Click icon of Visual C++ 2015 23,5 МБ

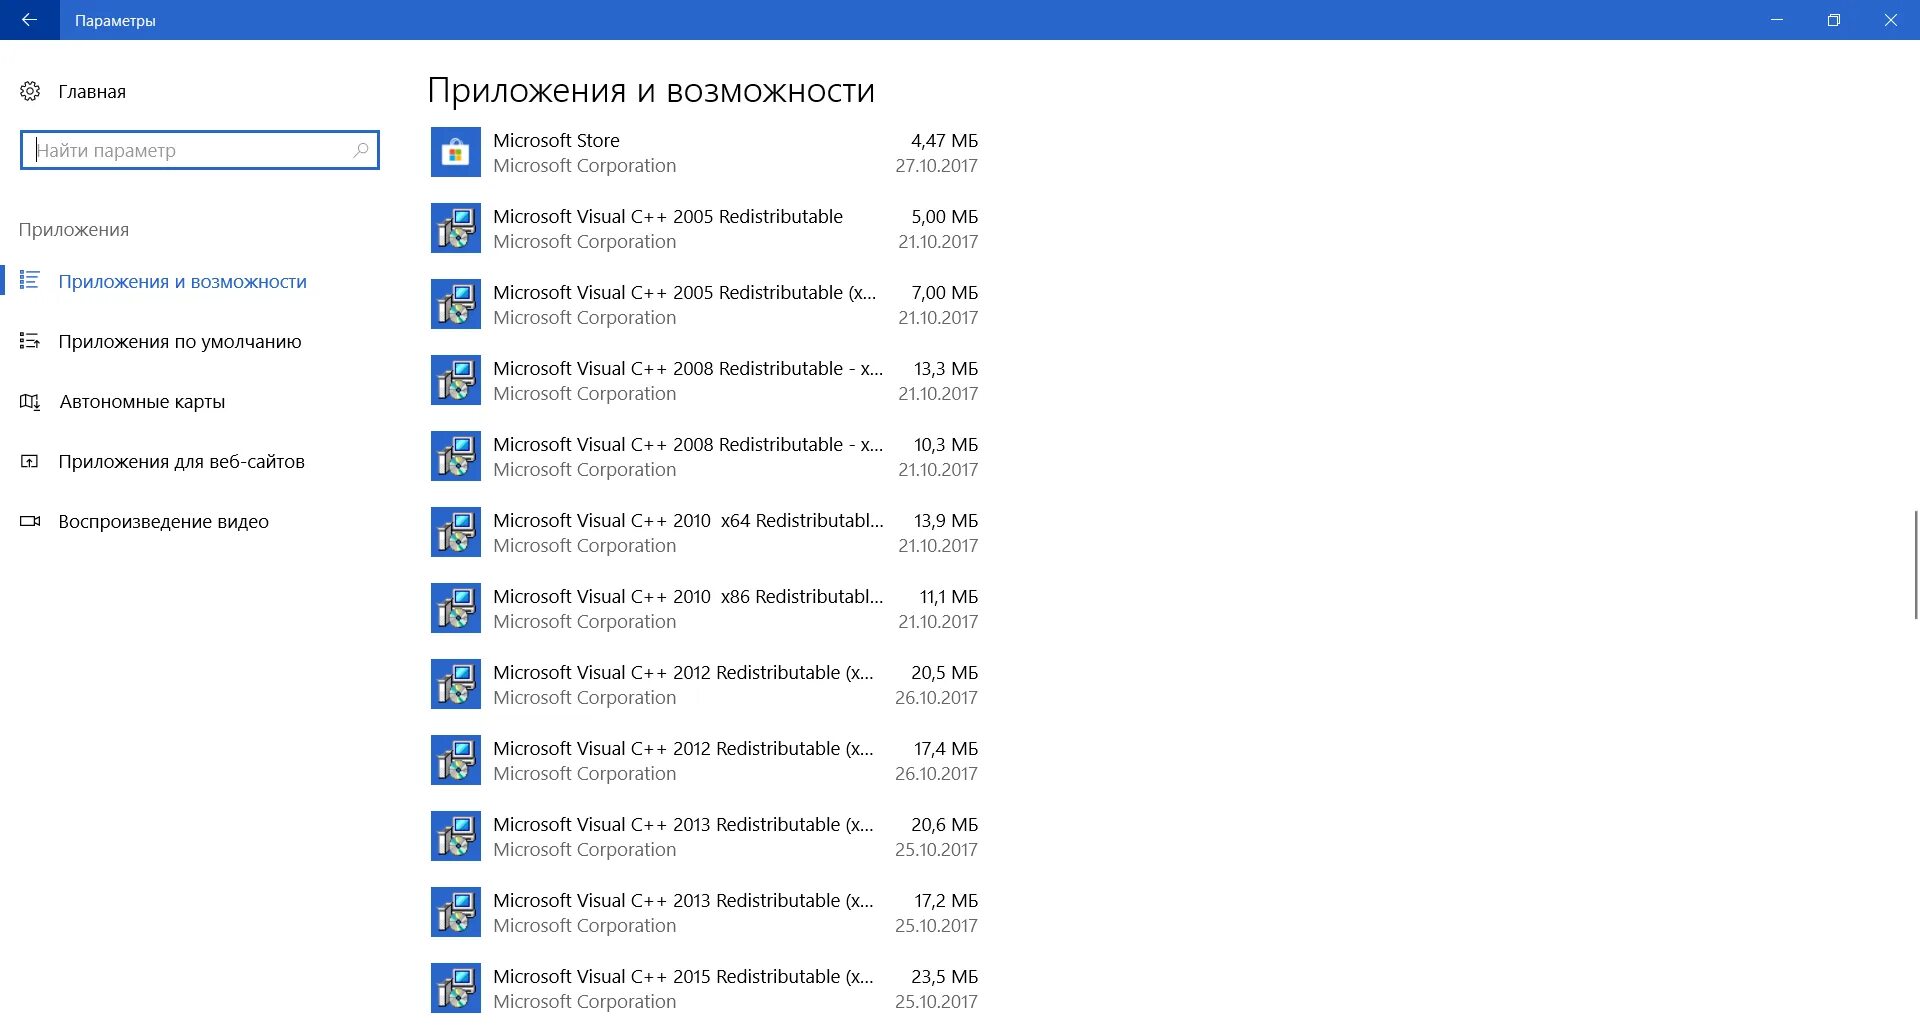456,988
